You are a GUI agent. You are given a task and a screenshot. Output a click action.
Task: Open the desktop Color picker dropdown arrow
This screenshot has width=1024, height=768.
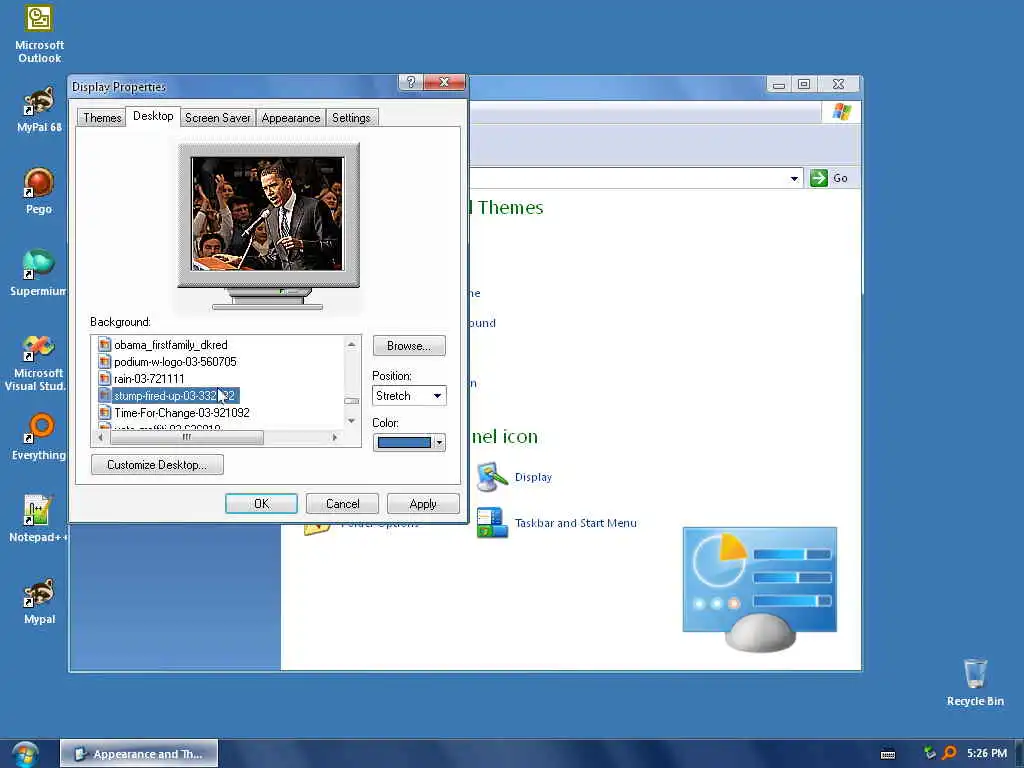pos(439,442)
